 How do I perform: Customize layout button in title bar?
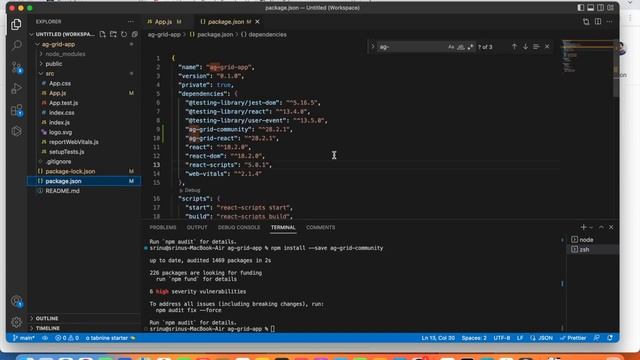click(611, 8)
